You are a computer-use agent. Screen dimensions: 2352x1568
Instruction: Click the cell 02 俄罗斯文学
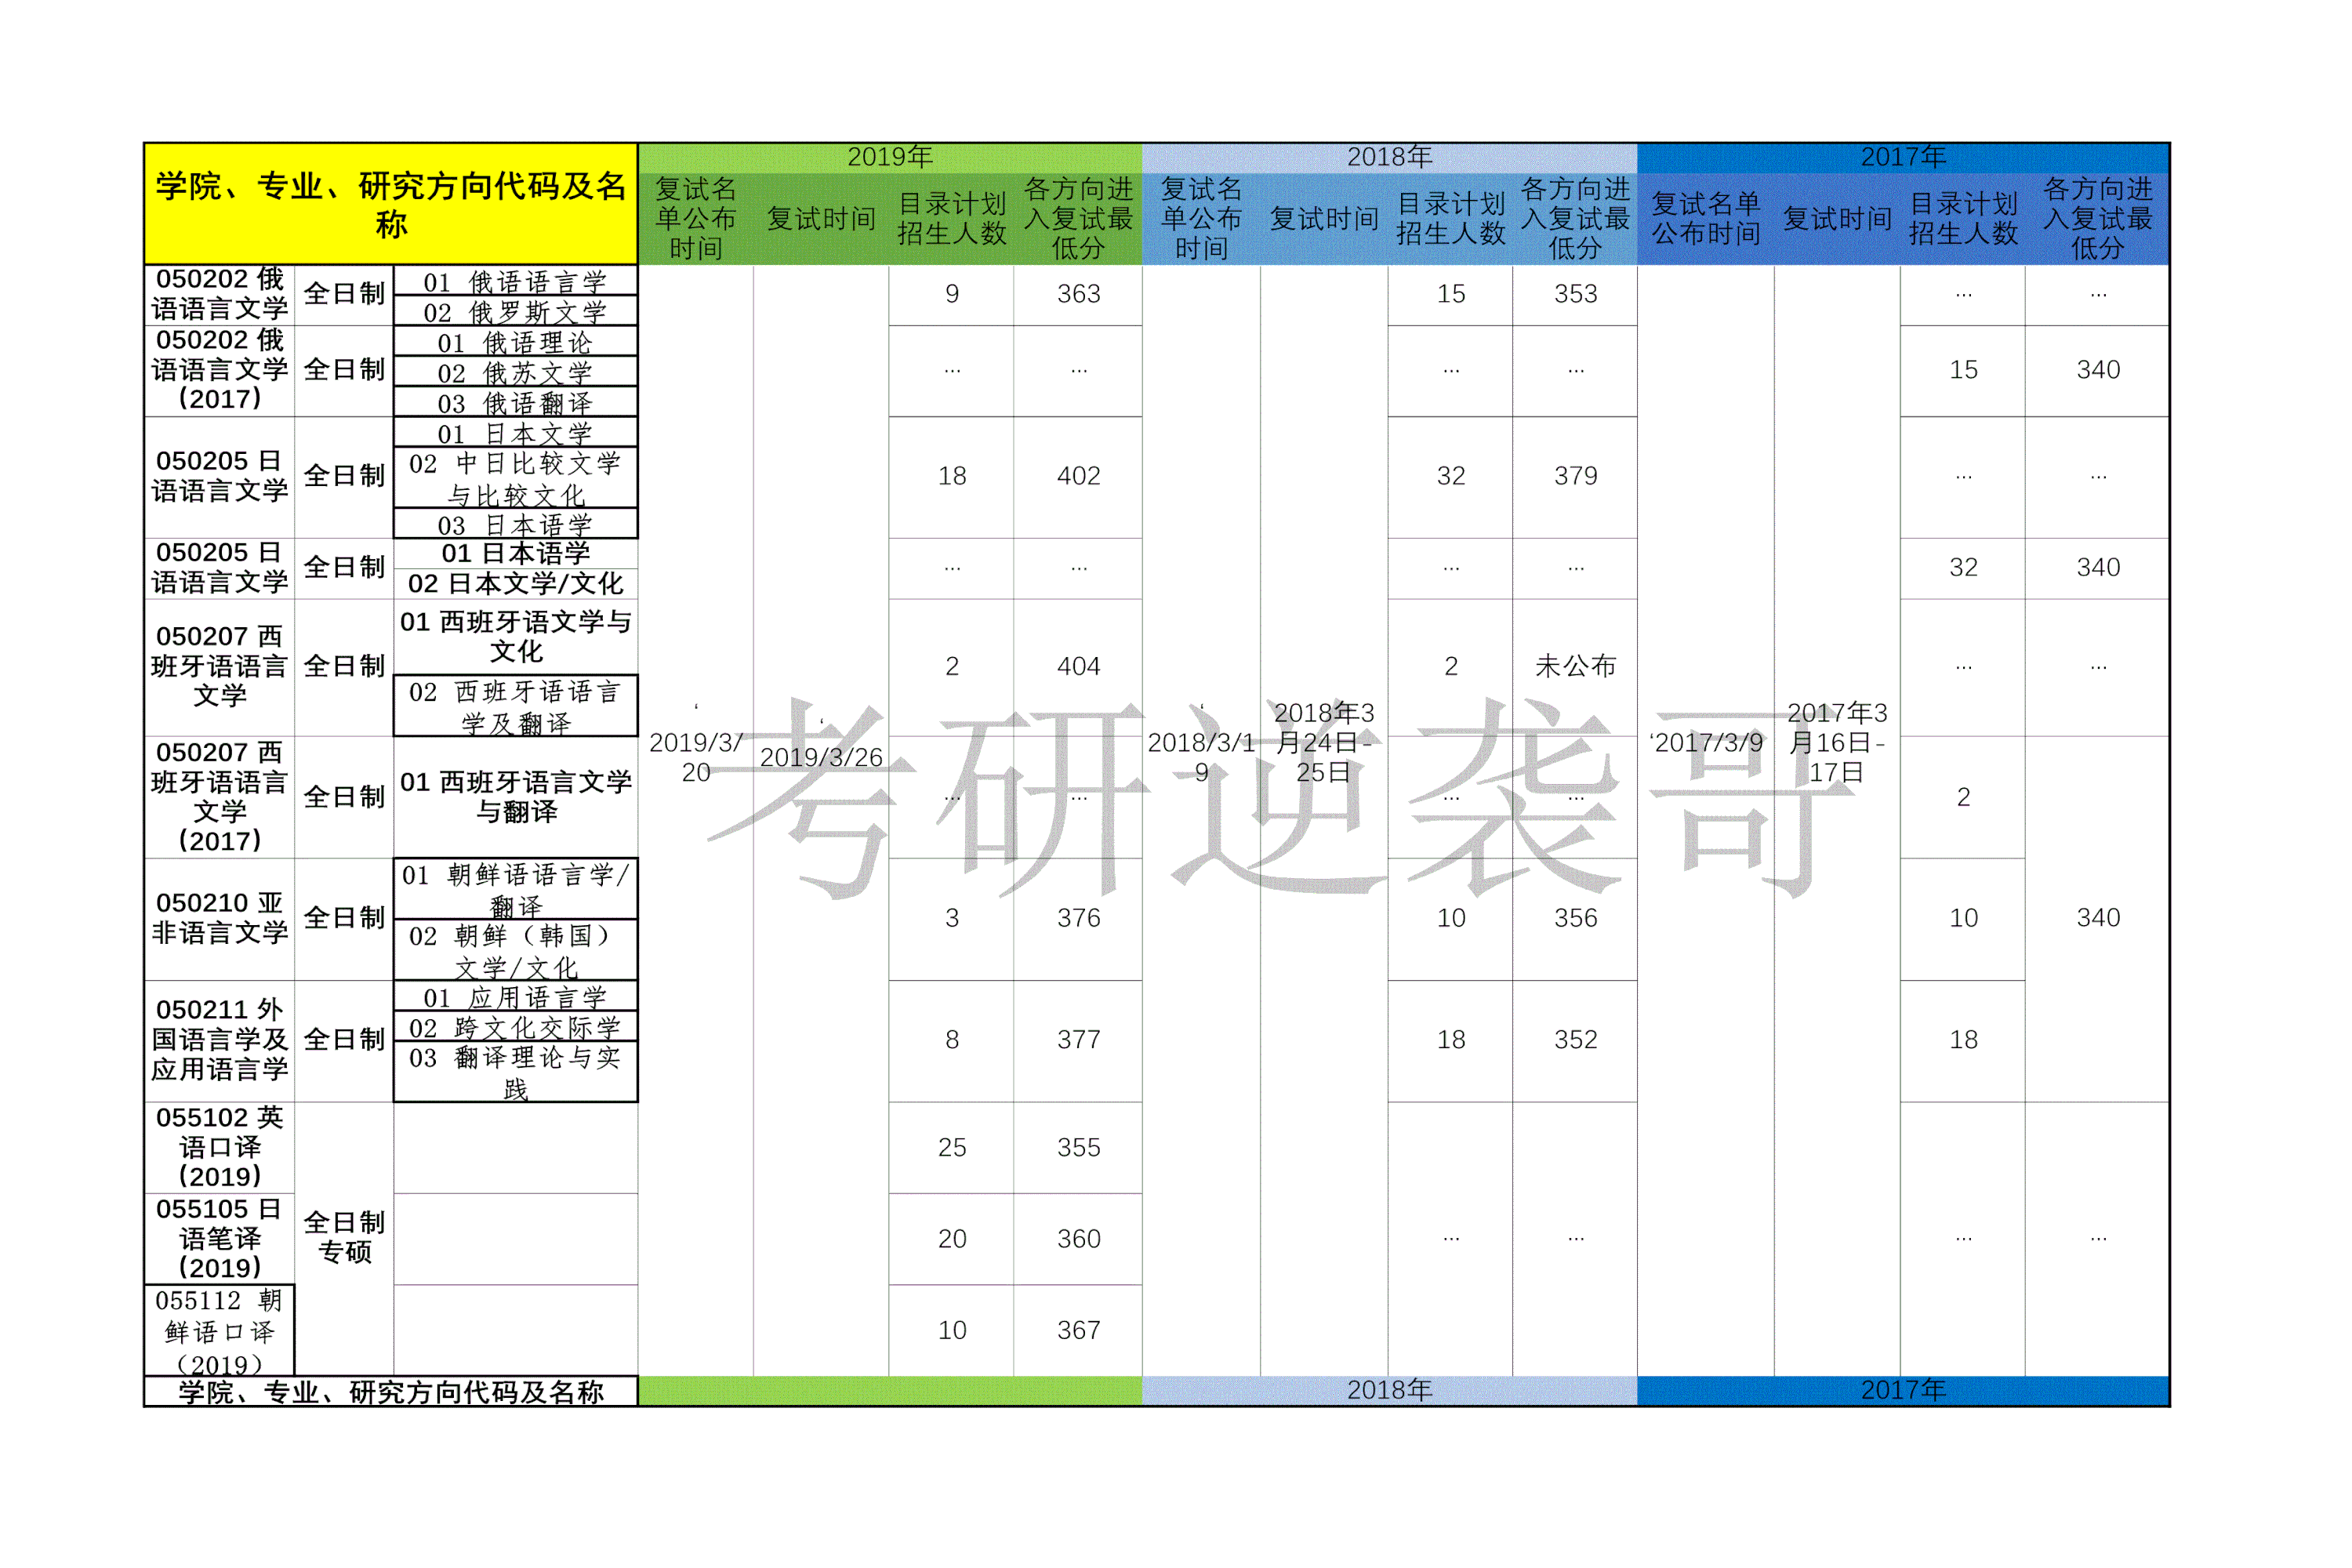click(516, 311)
